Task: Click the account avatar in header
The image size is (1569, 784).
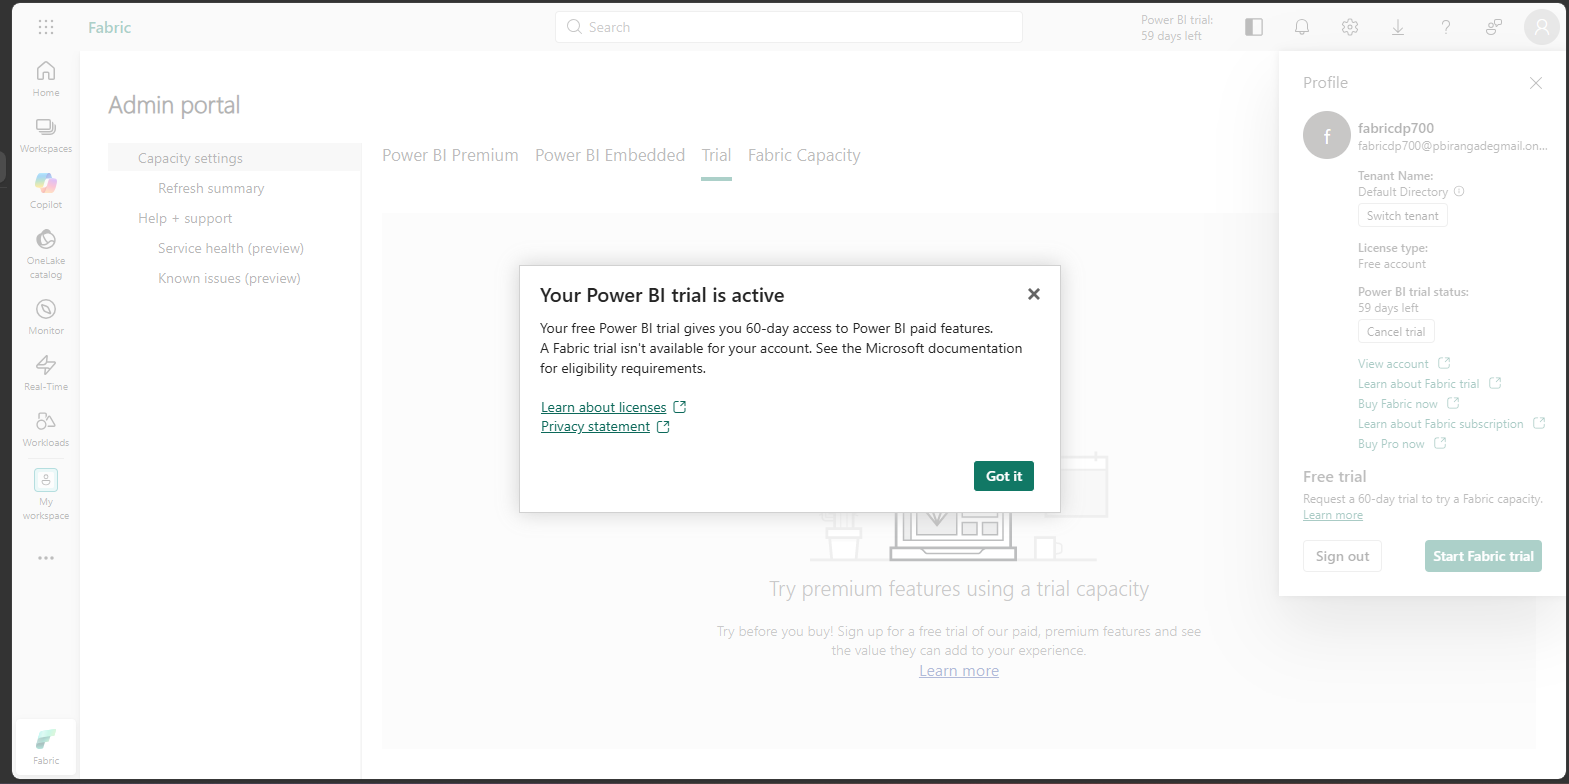Action: 1542,27
